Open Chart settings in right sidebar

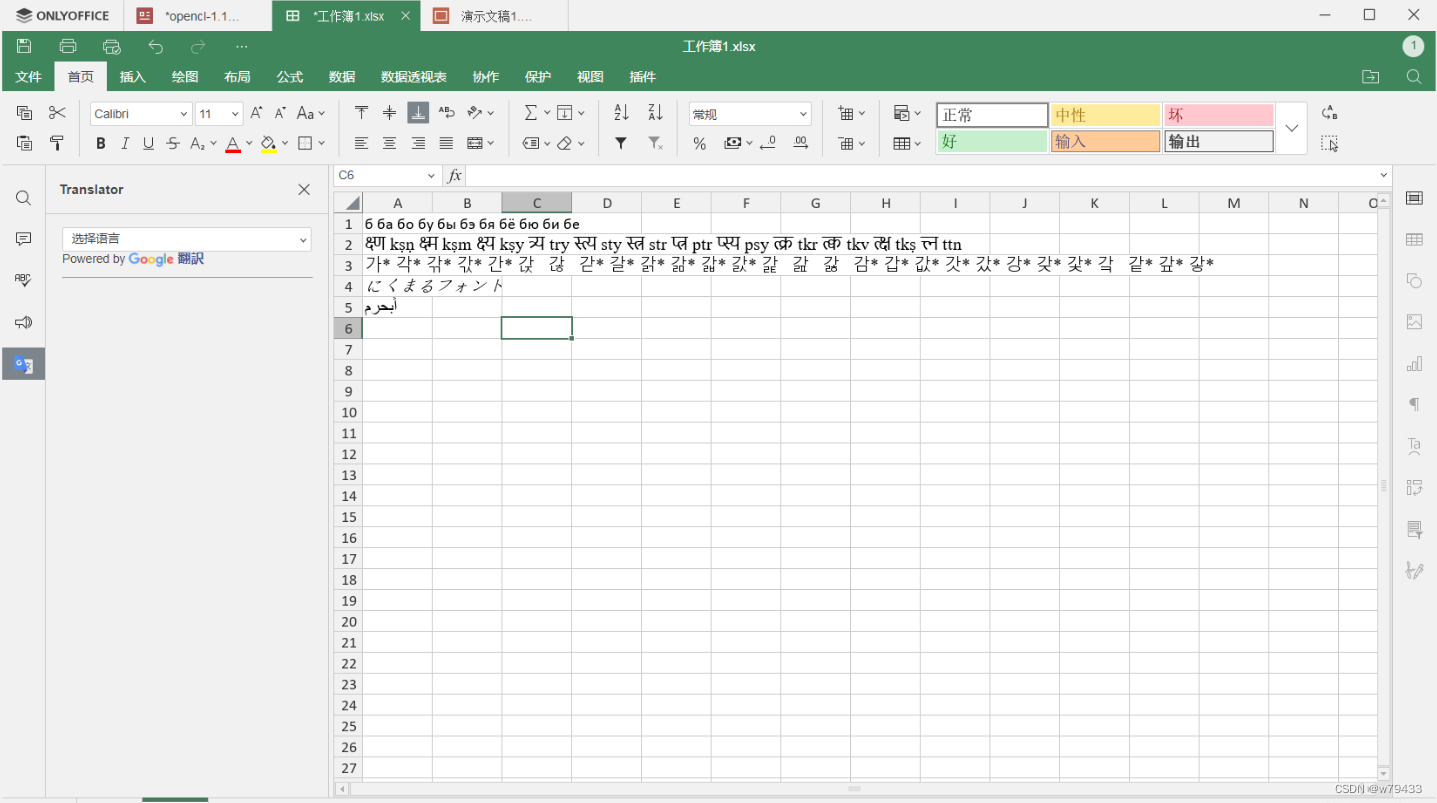coord(1414,363)
